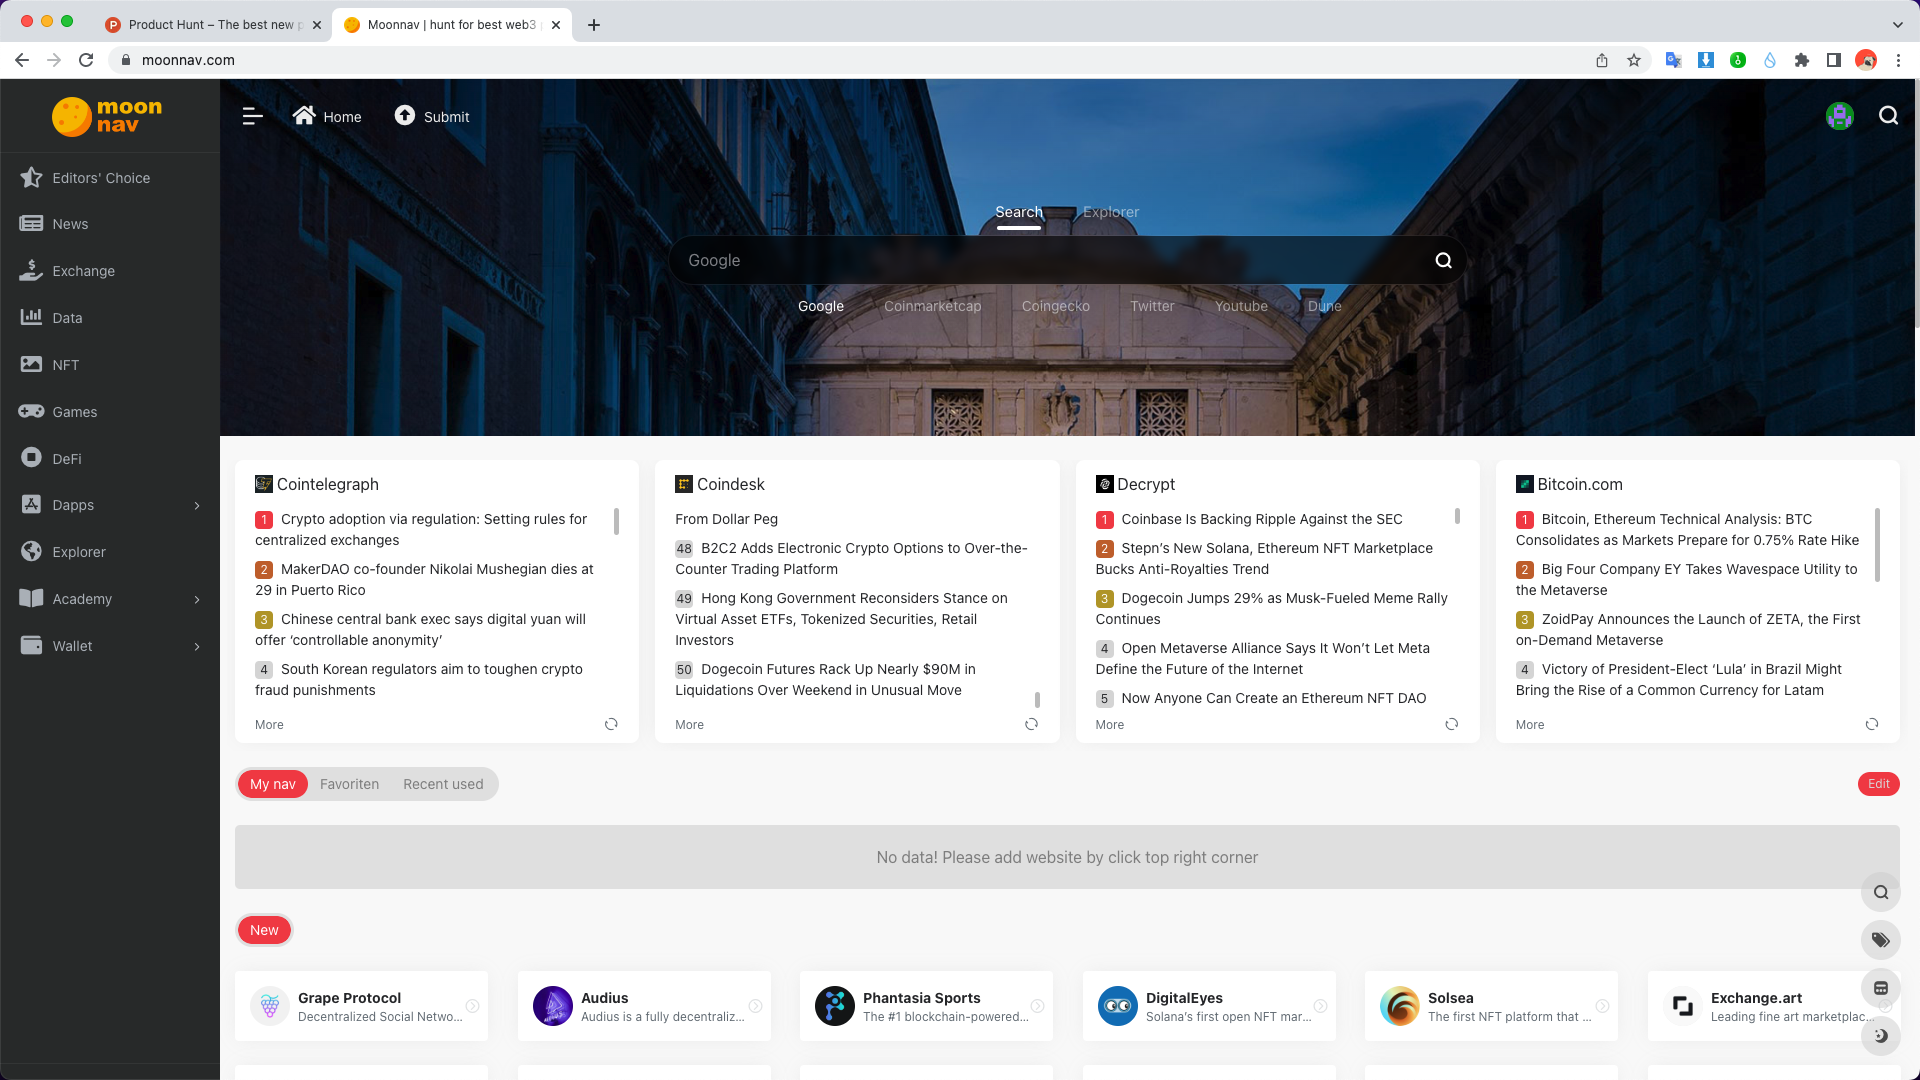Select Google as the search engine
Screen dimensions: 1920x1080
(820, 306)
